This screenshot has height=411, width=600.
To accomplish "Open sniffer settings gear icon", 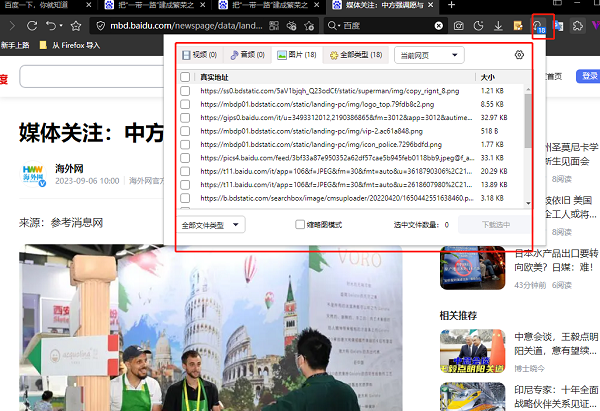I will 519,55.
